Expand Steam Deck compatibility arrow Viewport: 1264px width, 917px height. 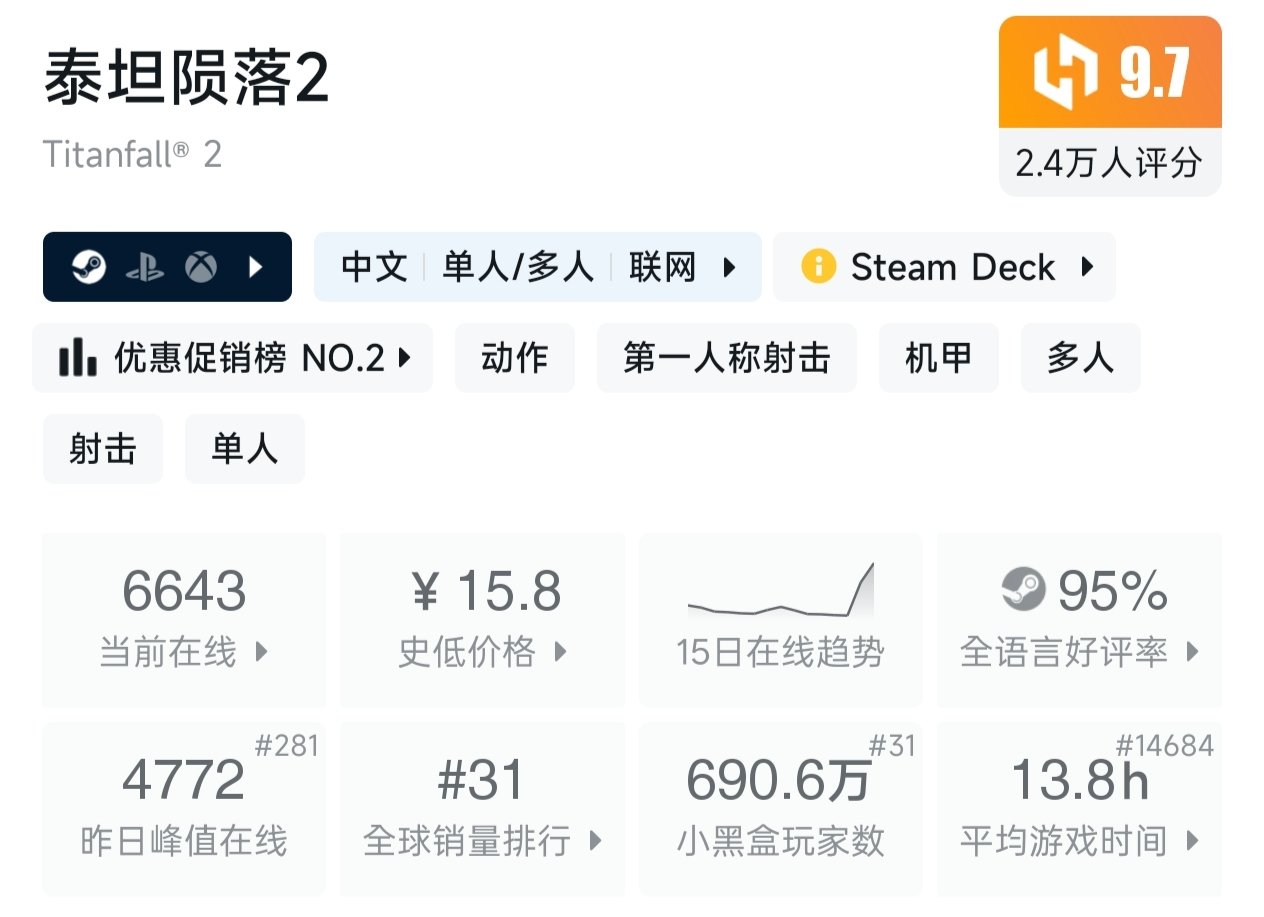click(x=1088, y=267)
